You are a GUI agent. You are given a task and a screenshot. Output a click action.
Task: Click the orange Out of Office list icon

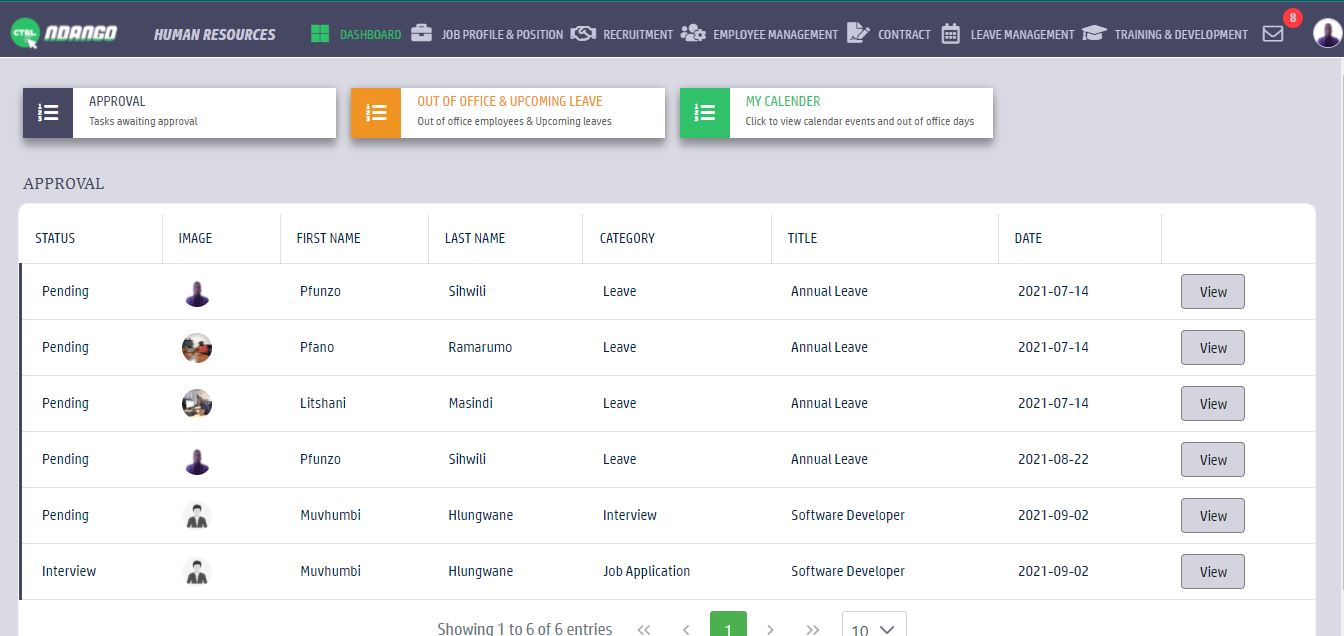376,113
